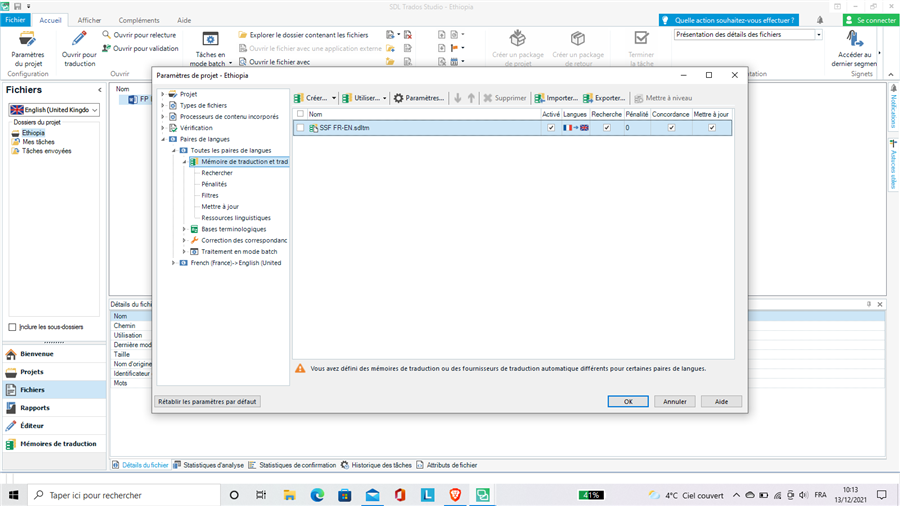The width and height of the screenshot is (900, 506).
Task: Open File Explorer from taskbar
Action: (289, 495)
